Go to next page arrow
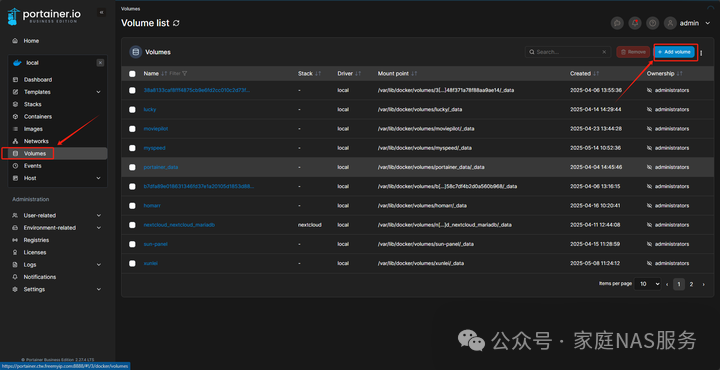Viewport: 720px width, 370px height. (703, 285)
